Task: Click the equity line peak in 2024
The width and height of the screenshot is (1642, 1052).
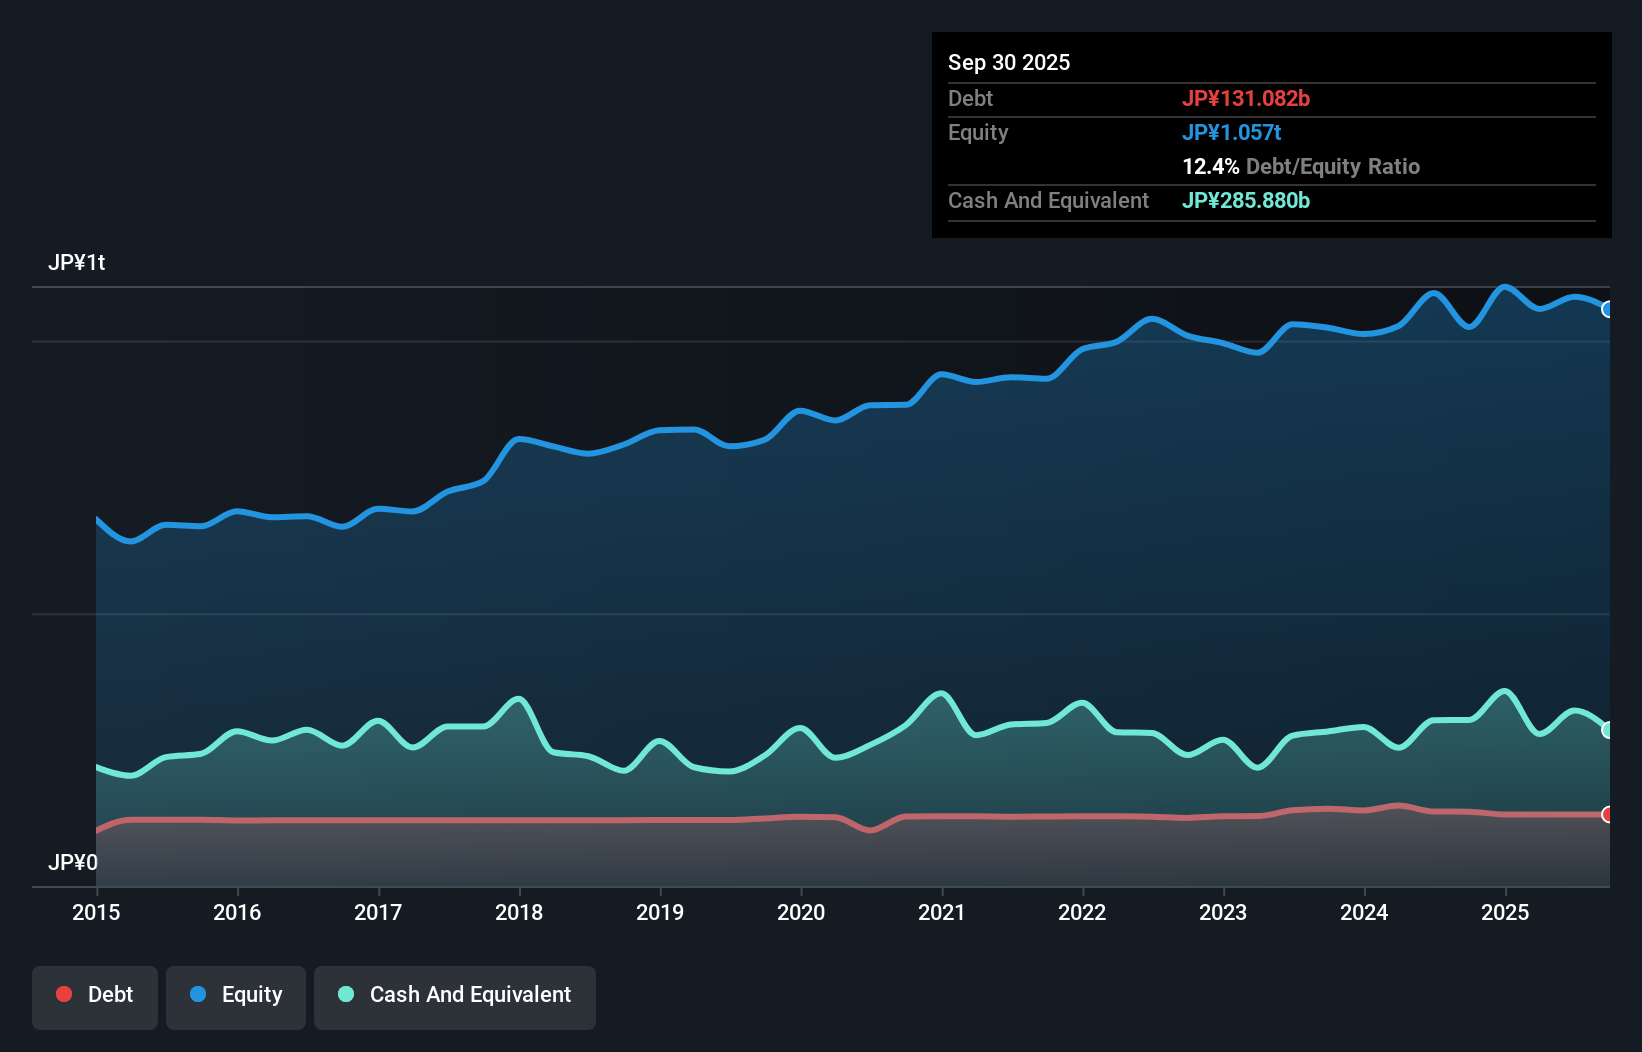Action: (x=1434, y=293)
